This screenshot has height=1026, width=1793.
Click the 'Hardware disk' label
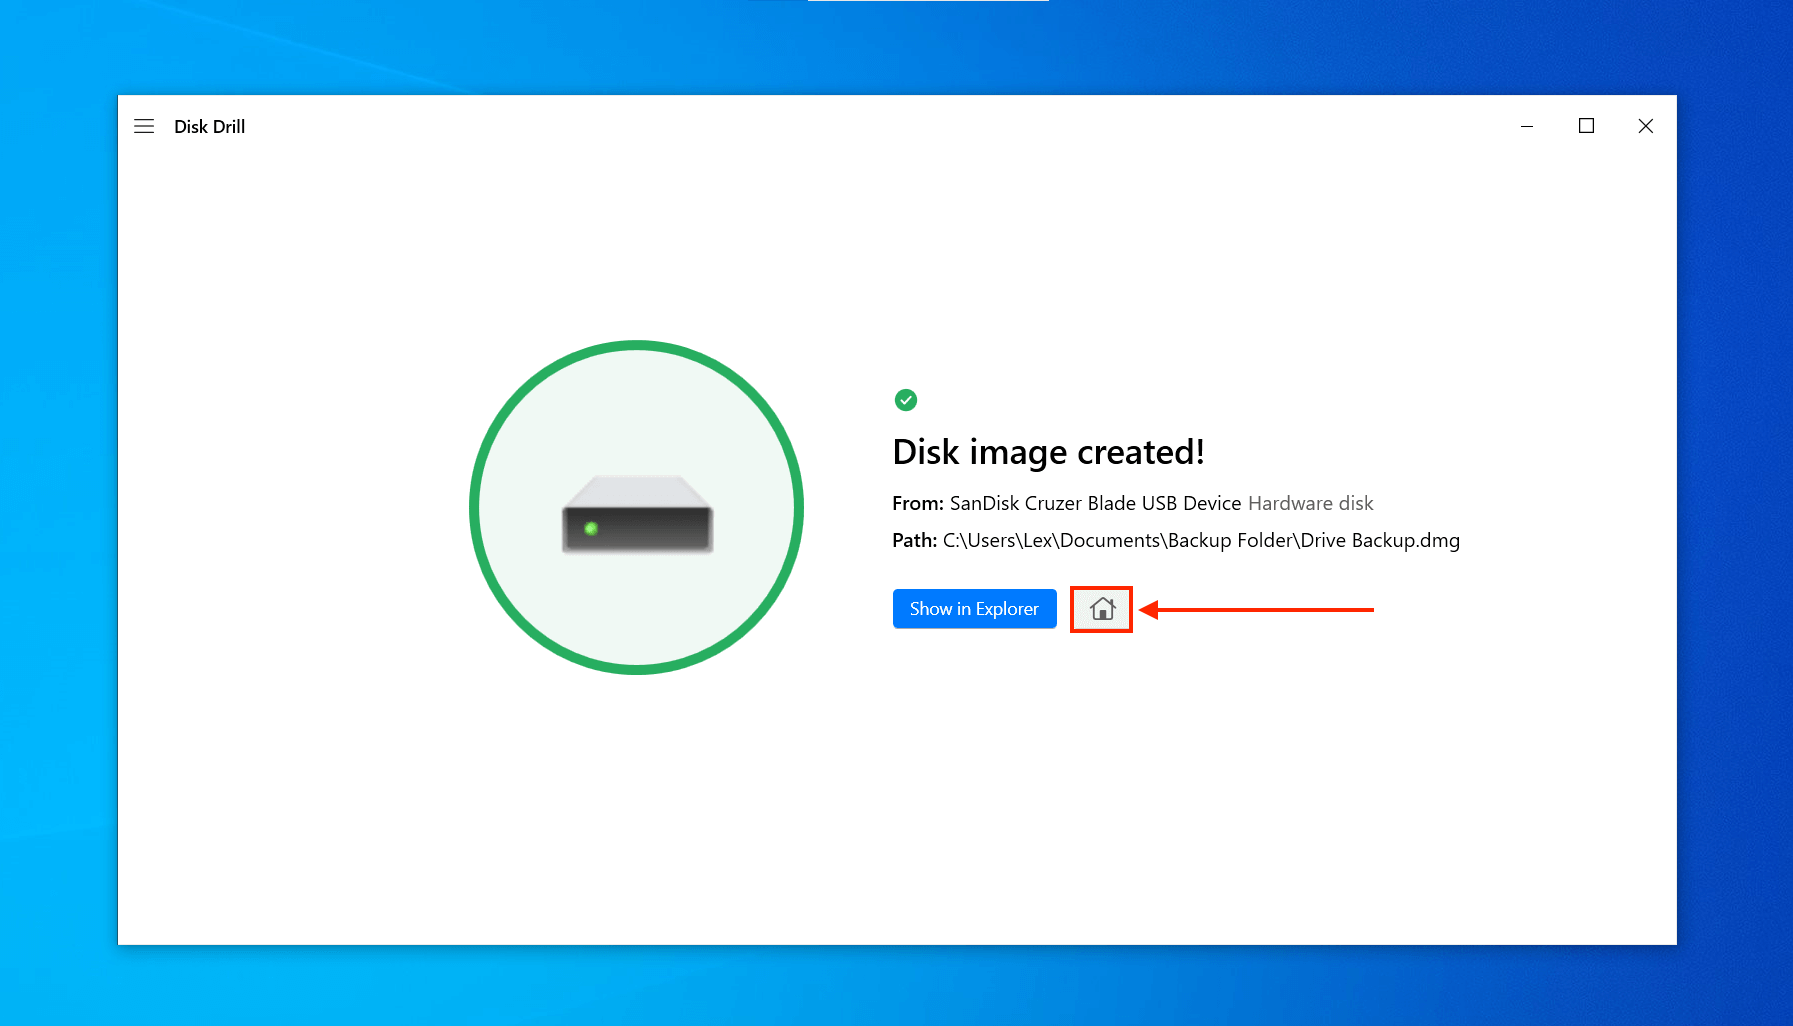tap(1310, 503)
